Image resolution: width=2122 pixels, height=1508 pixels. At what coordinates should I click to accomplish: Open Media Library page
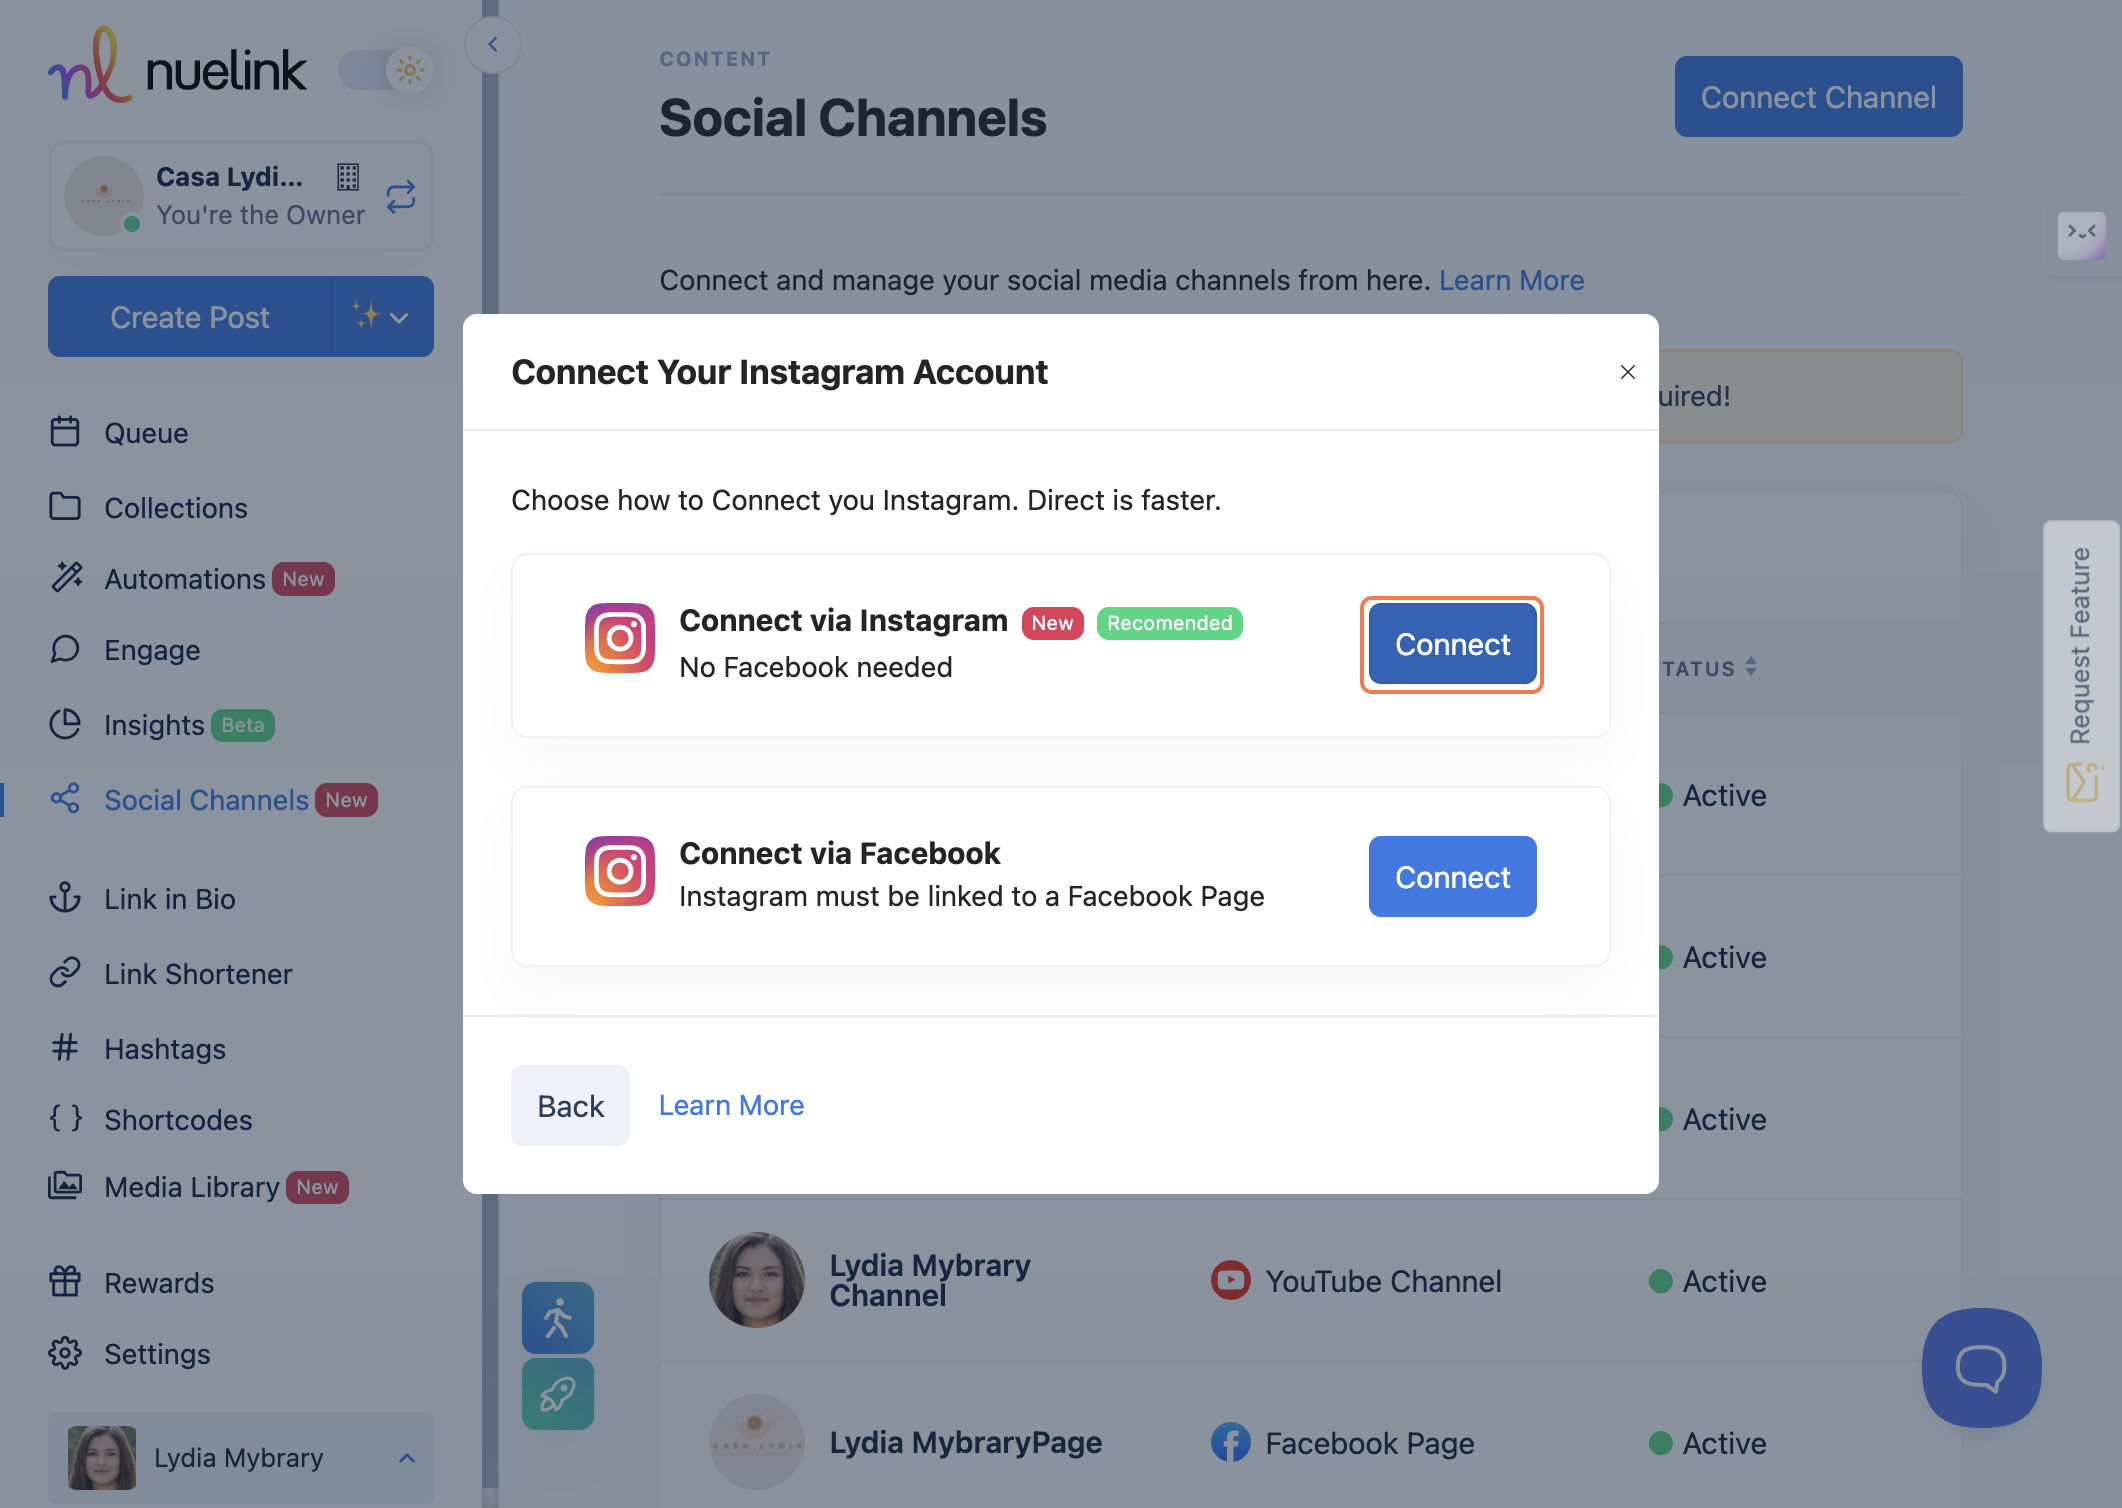[192, 1187]
